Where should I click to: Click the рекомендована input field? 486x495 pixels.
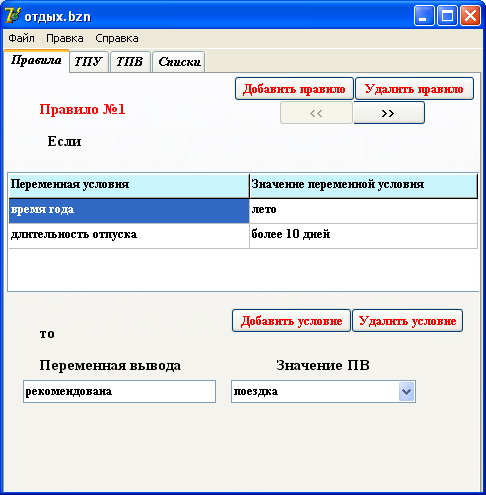point(119,391)
